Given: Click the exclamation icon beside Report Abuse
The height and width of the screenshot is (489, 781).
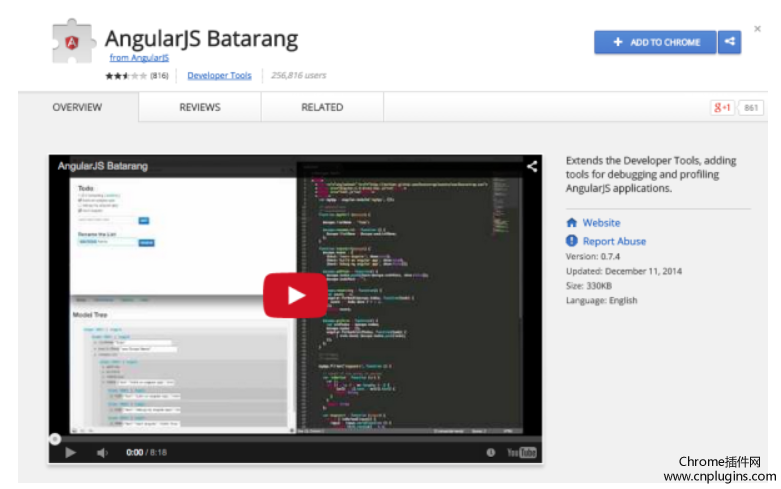Looking at the screenshot, I should (x=571, y=241).
